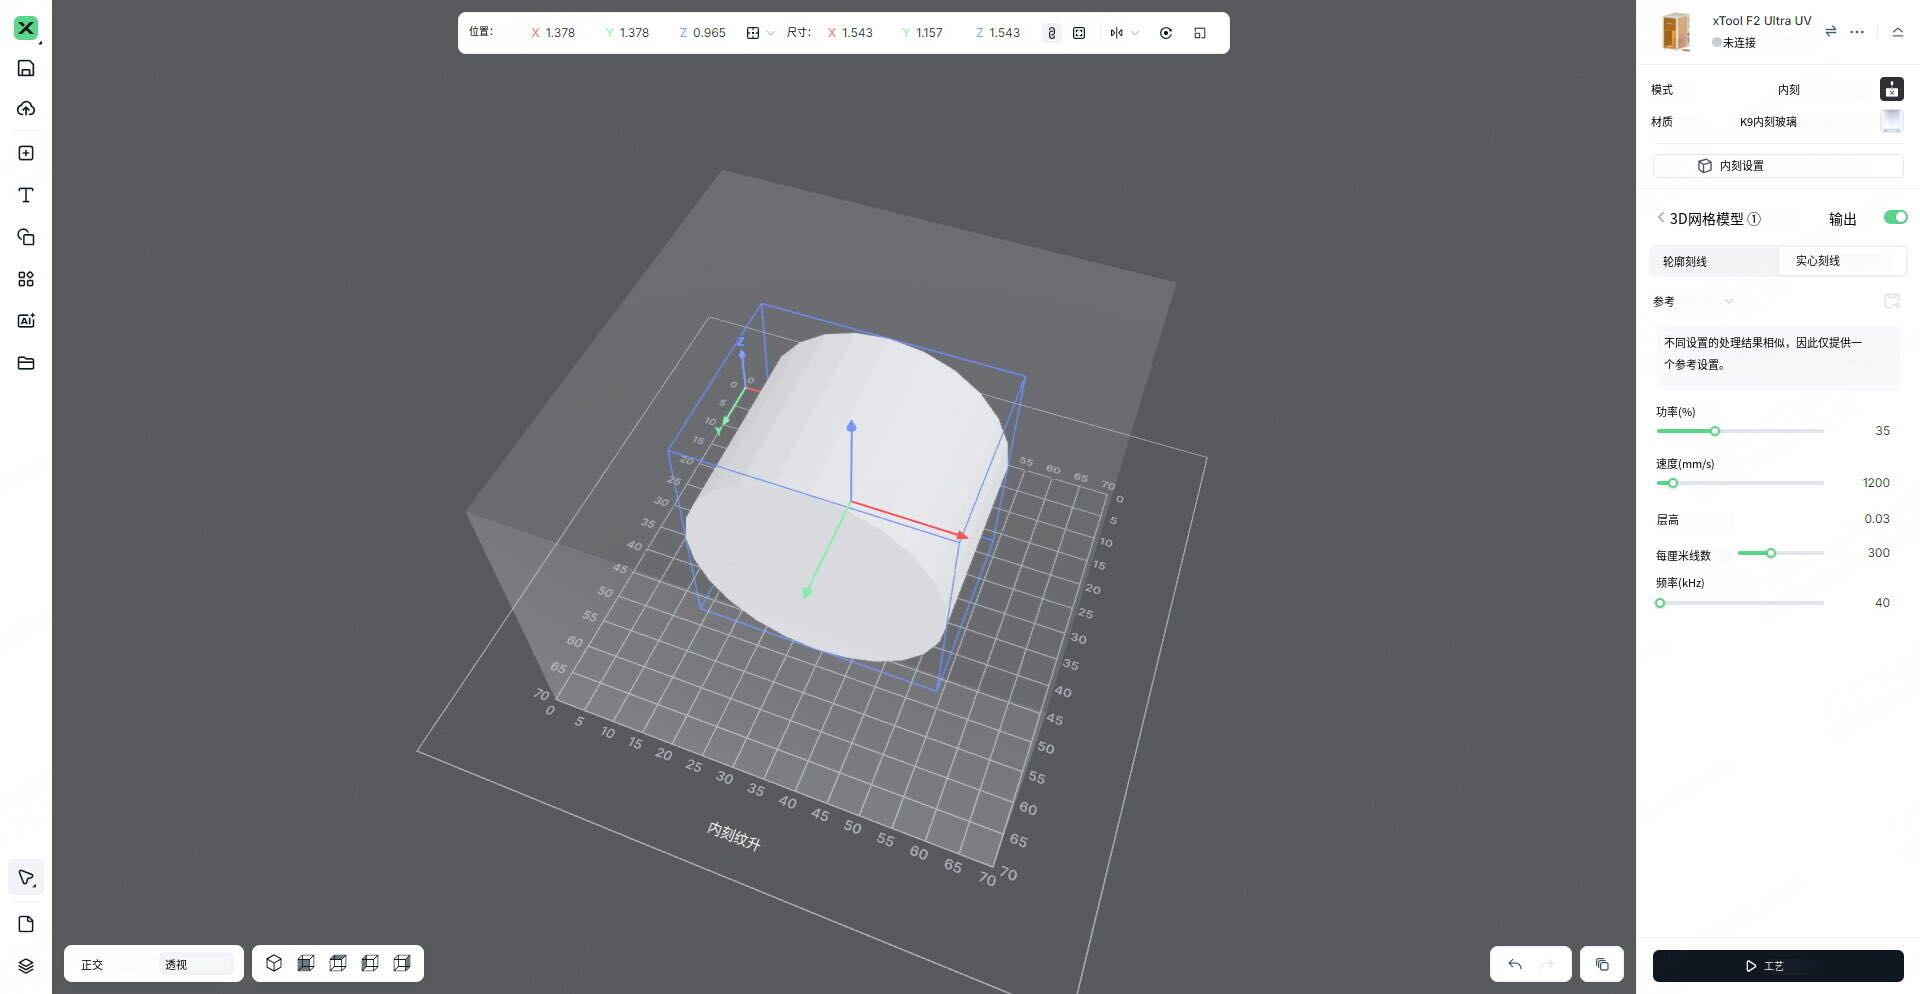Click the reset rotation icon in top toolbar
The width and height of the screenshot is (1920, 994).
click(1166, 33)
